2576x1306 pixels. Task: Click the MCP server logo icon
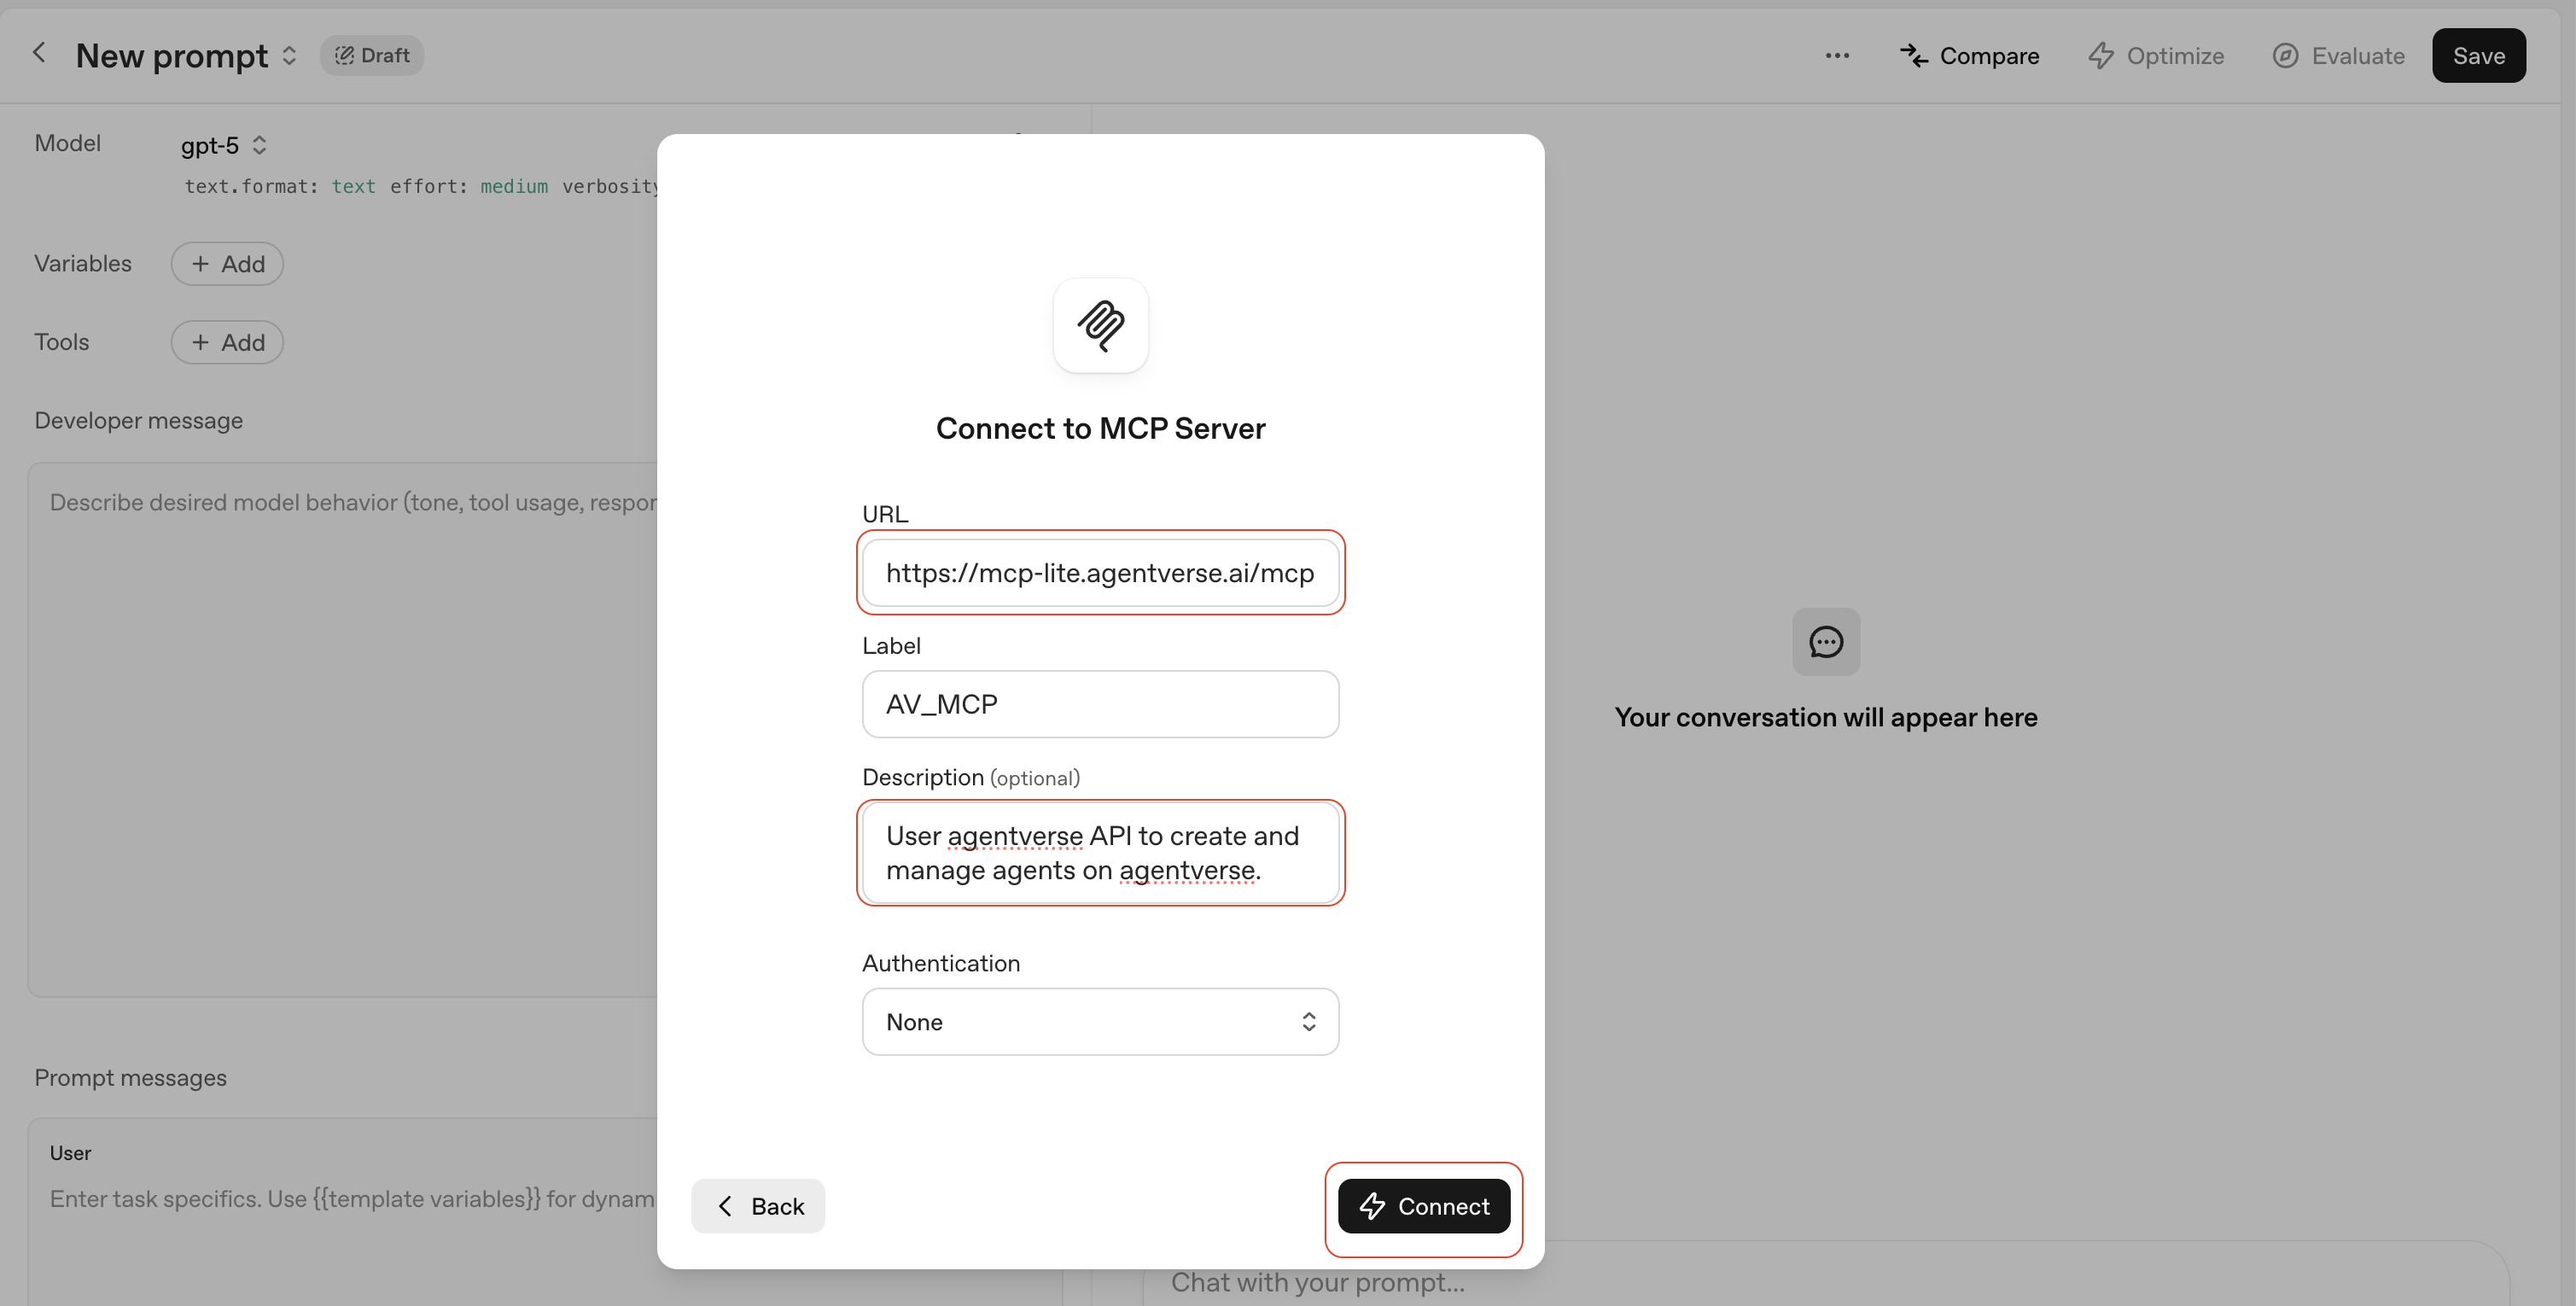pyautogui.click(x=1100, y=325)
